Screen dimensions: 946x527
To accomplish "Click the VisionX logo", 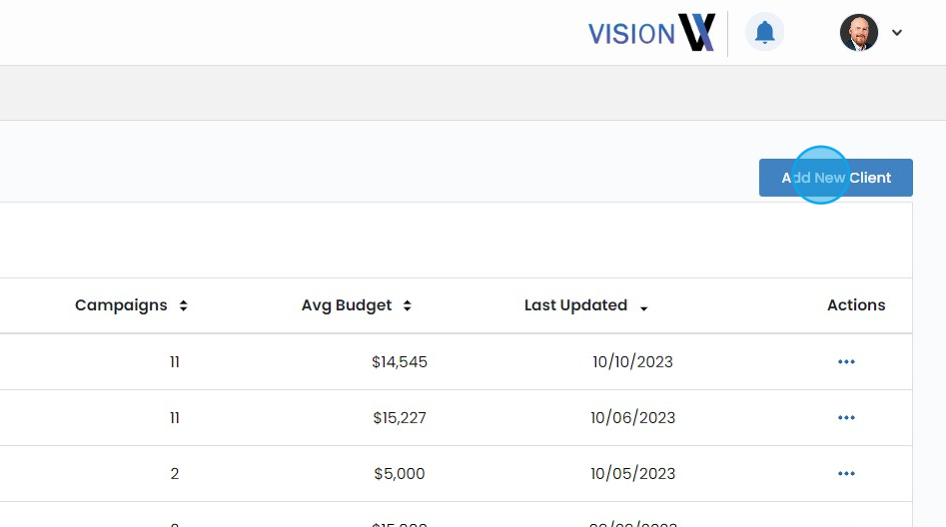I will [651, 33].
